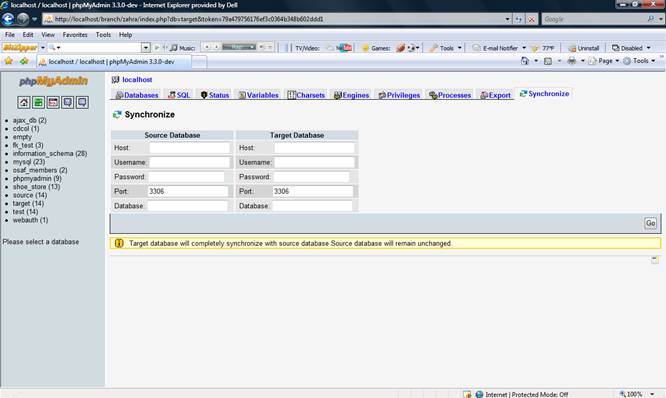Switch to the Databases tab
Image resolution: width=666 pixels, height=398 pixels.
pyautogui.click(x=137, y=95)
